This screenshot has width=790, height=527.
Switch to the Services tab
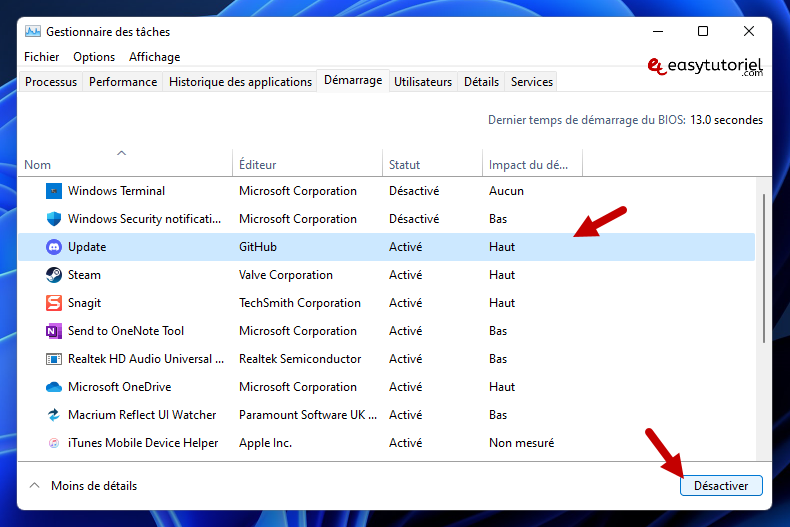point(532,82)
